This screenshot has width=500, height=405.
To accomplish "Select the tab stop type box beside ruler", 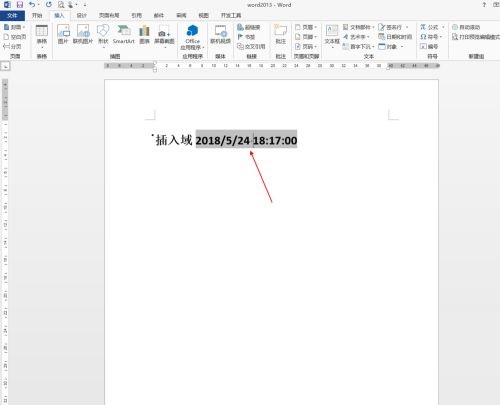I will pos(5,66).
